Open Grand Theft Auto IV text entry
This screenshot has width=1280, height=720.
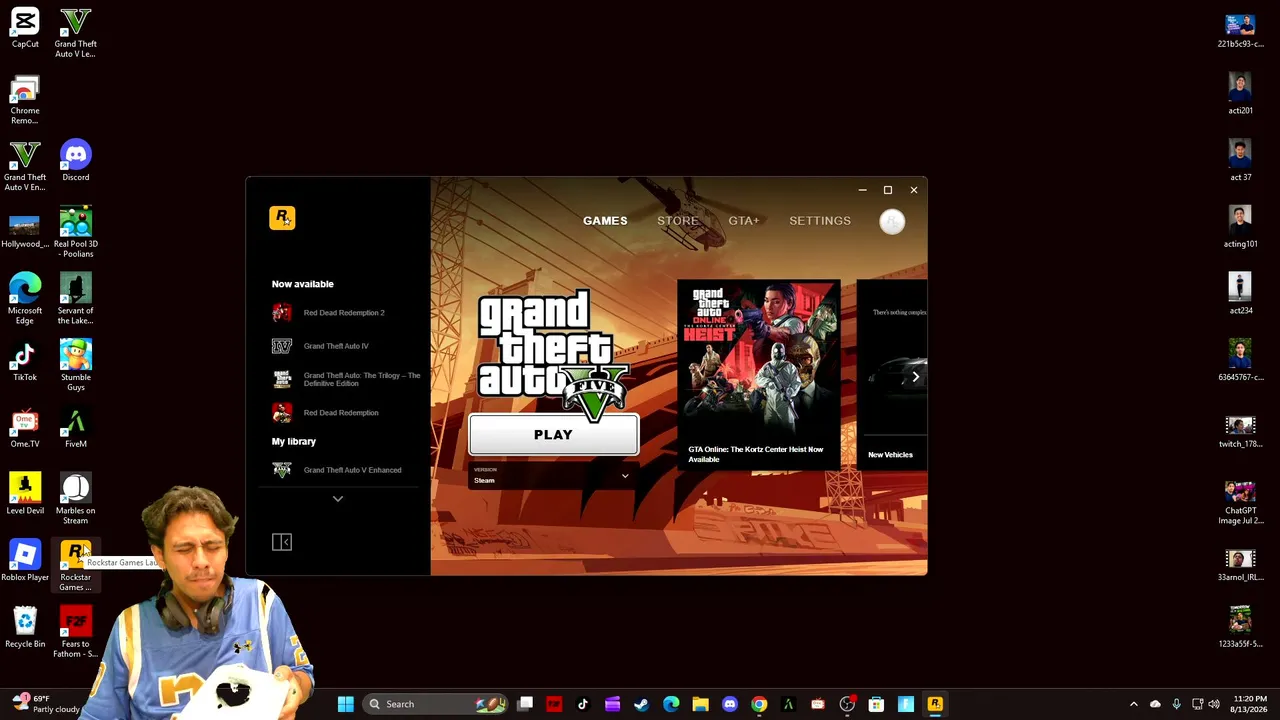click(336, 346)
